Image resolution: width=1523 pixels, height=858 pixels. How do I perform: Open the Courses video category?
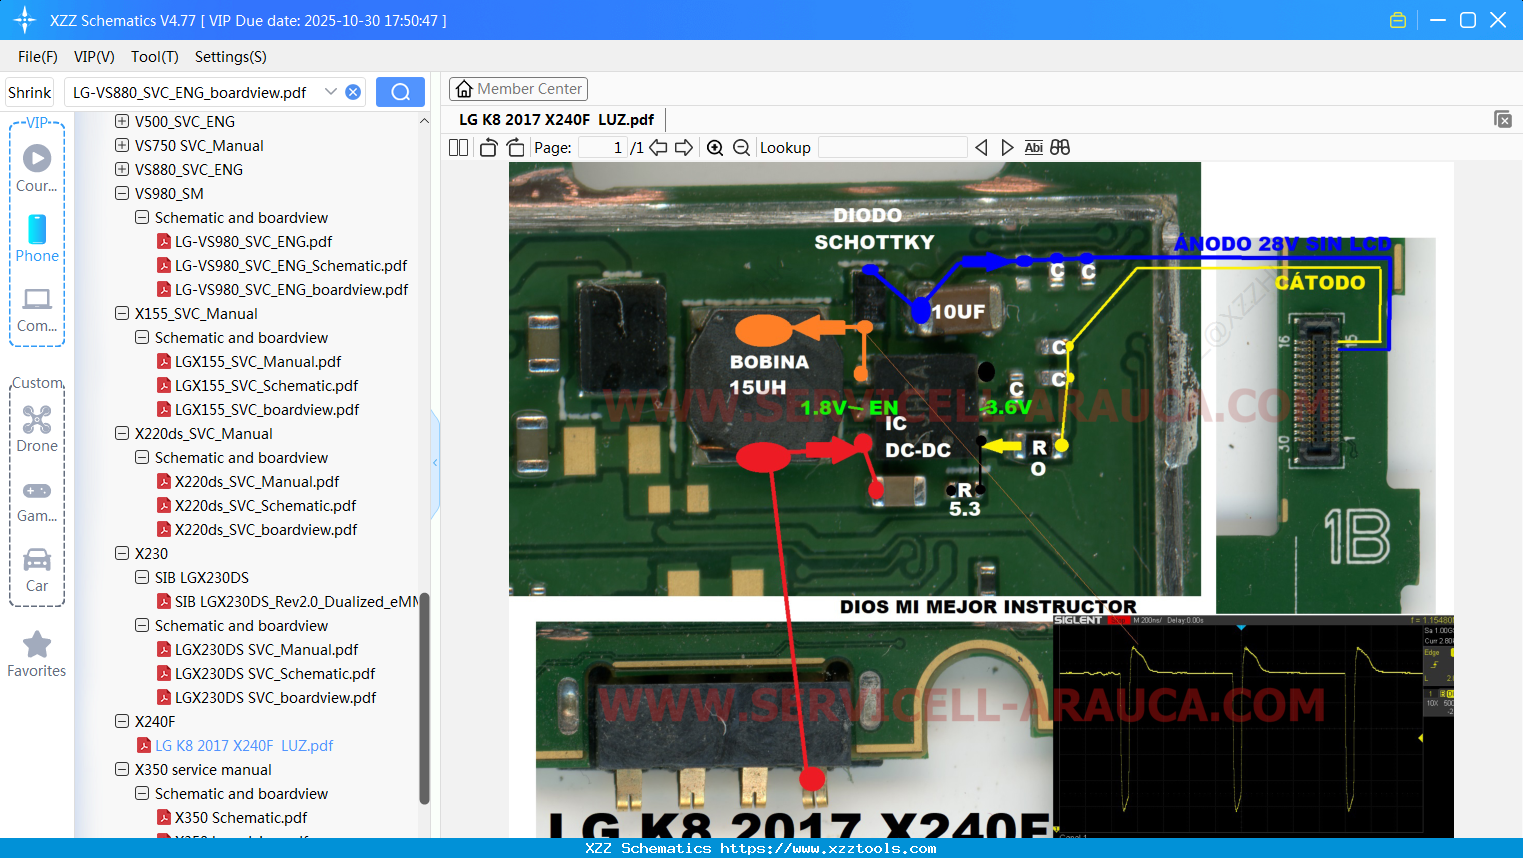coord(37,168)
